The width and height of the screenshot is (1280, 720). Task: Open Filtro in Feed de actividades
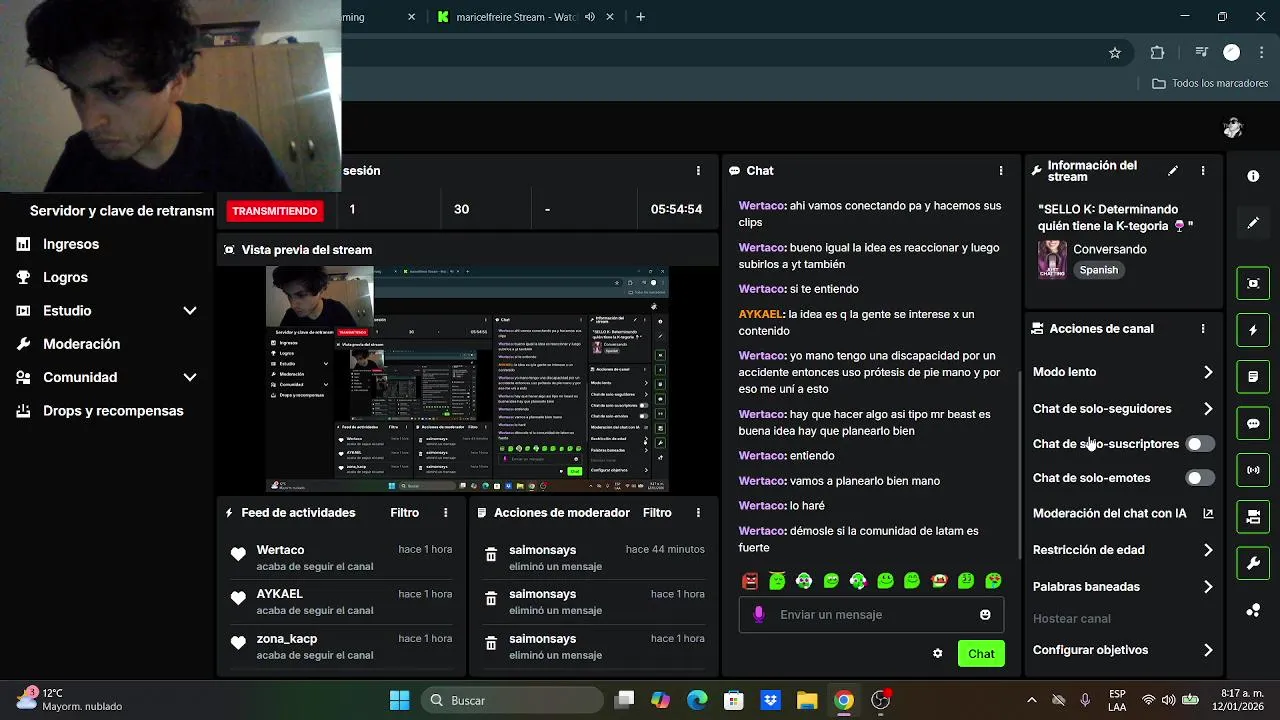[x=404, y=513]
